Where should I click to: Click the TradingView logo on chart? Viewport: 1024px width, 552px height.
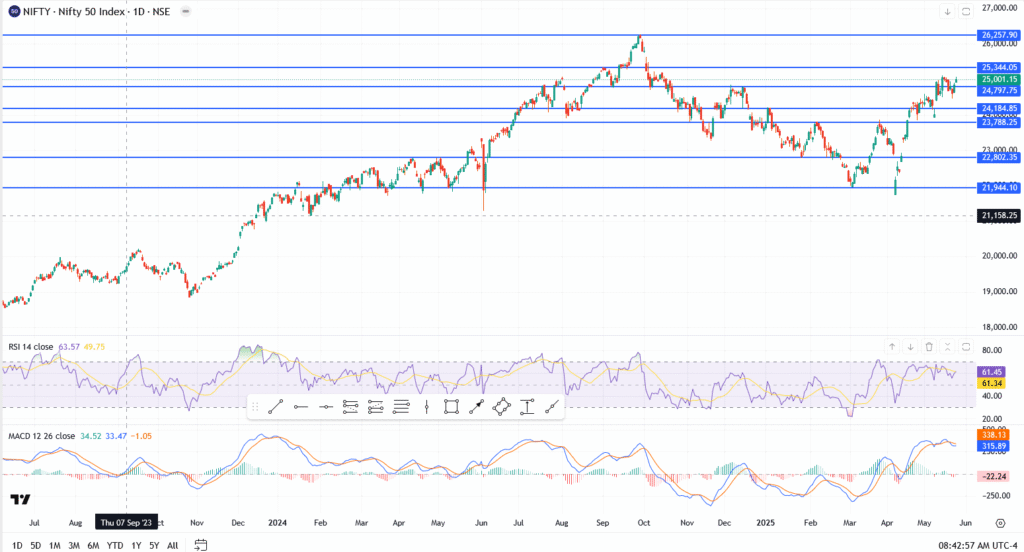pos(20,500)
